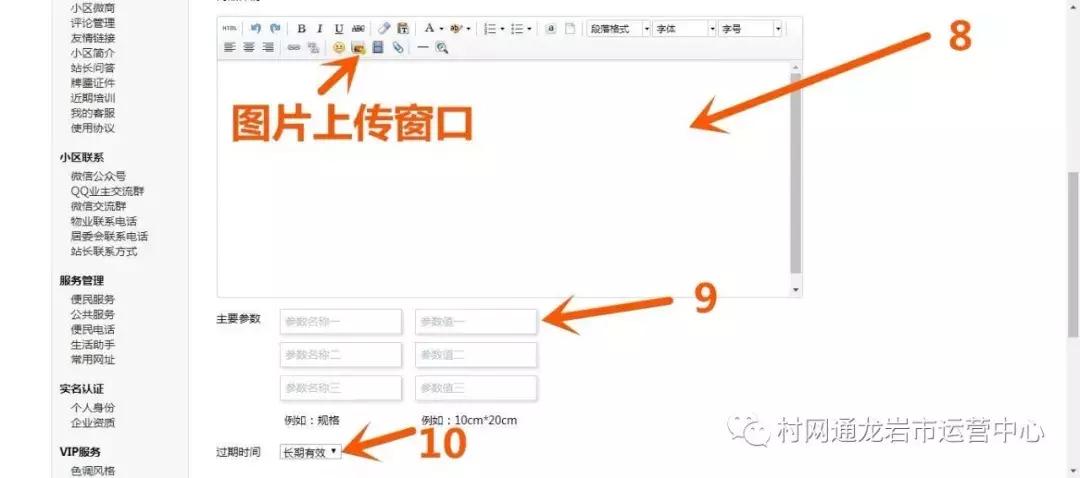This screenshot has width=1080, height=478.
Task: Open the ordered list style dropdown arrow
Action: click(x=502, y=29)
